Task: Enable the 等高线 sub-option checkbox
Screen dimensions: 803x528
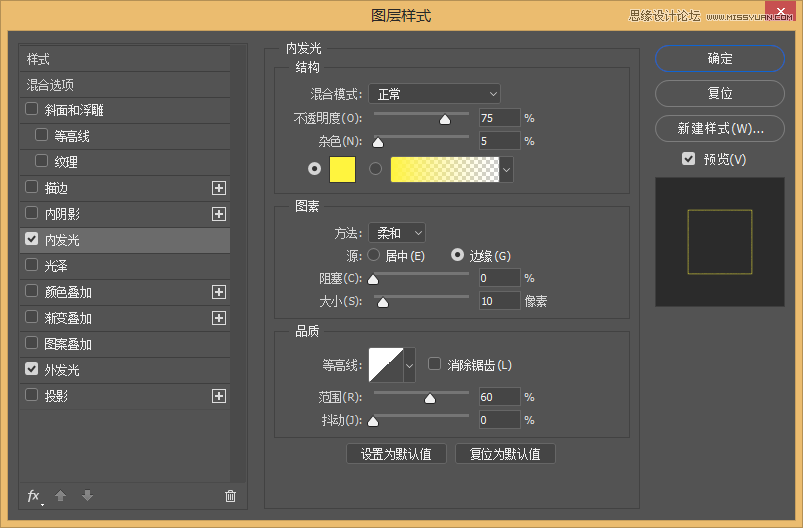Action: [x=41, y=135]
